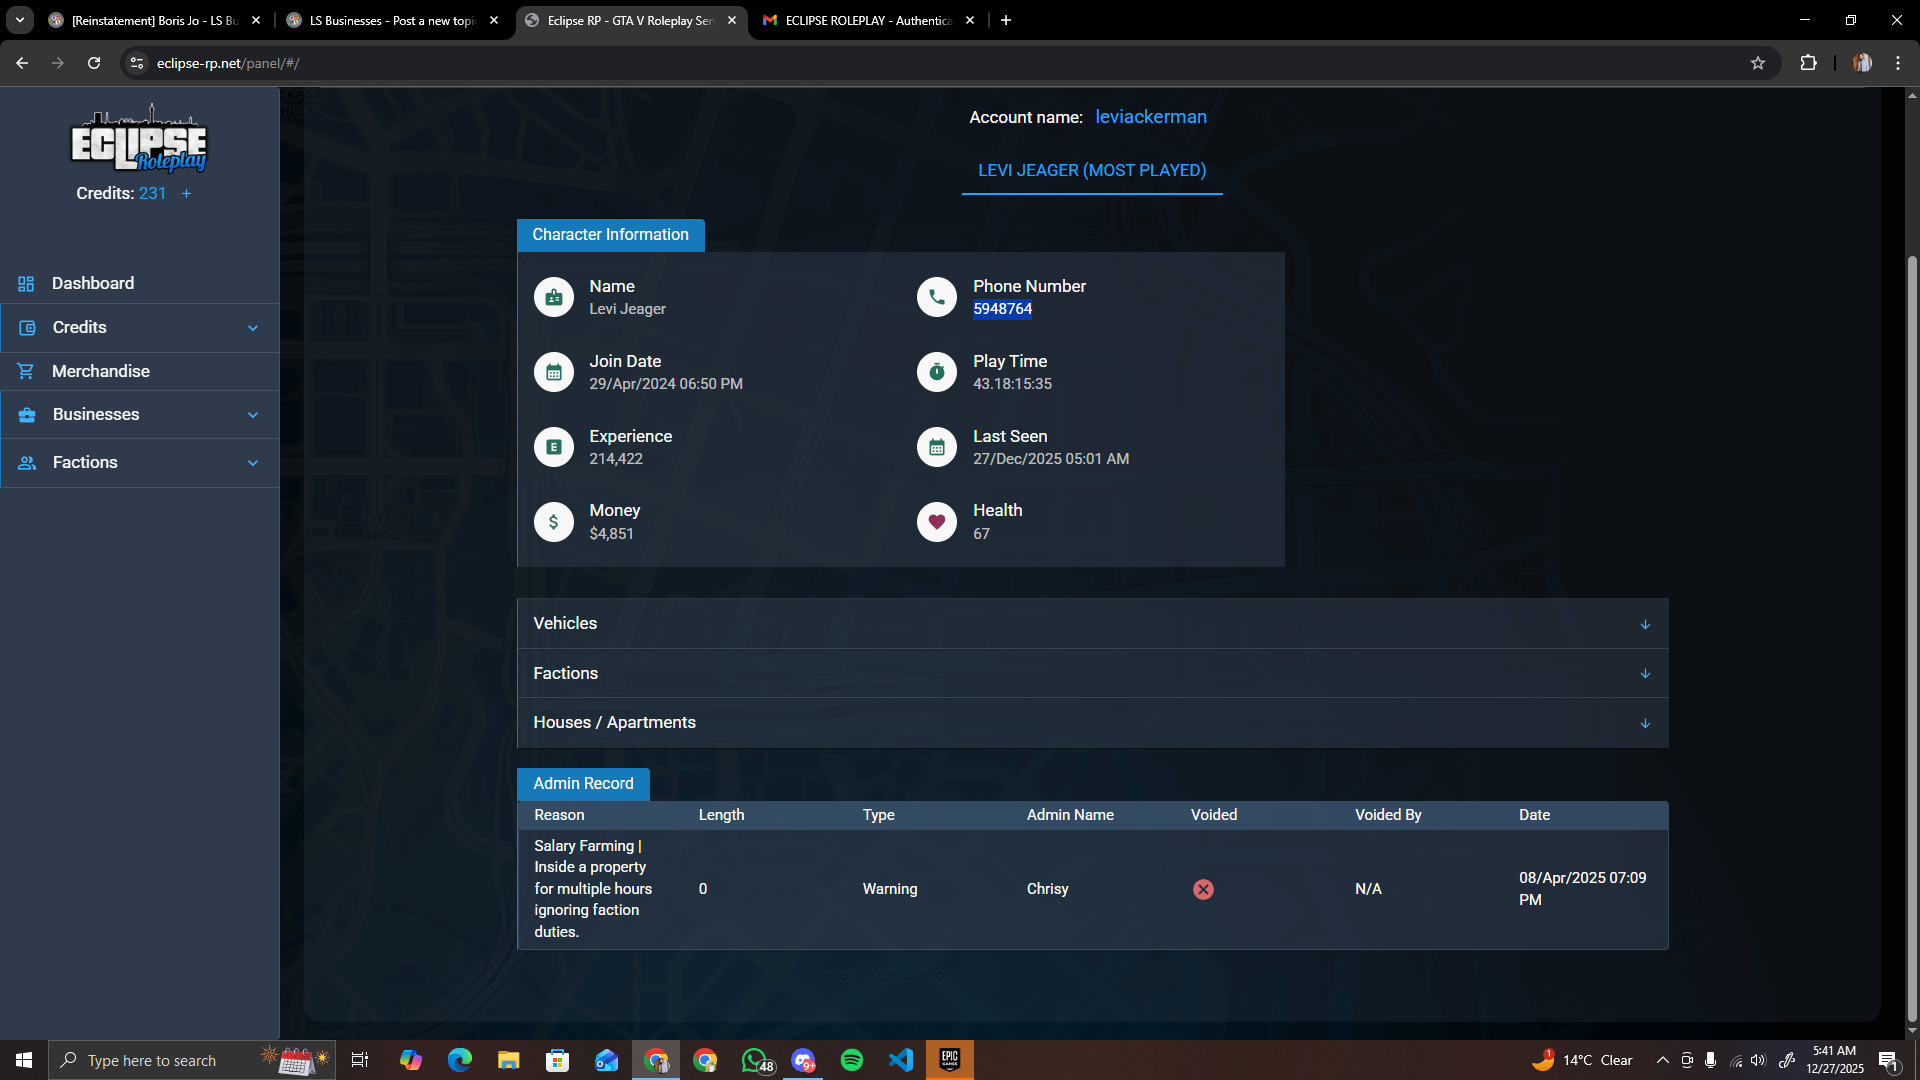Switch to the LS Businesses browser tab

(392, 20)
